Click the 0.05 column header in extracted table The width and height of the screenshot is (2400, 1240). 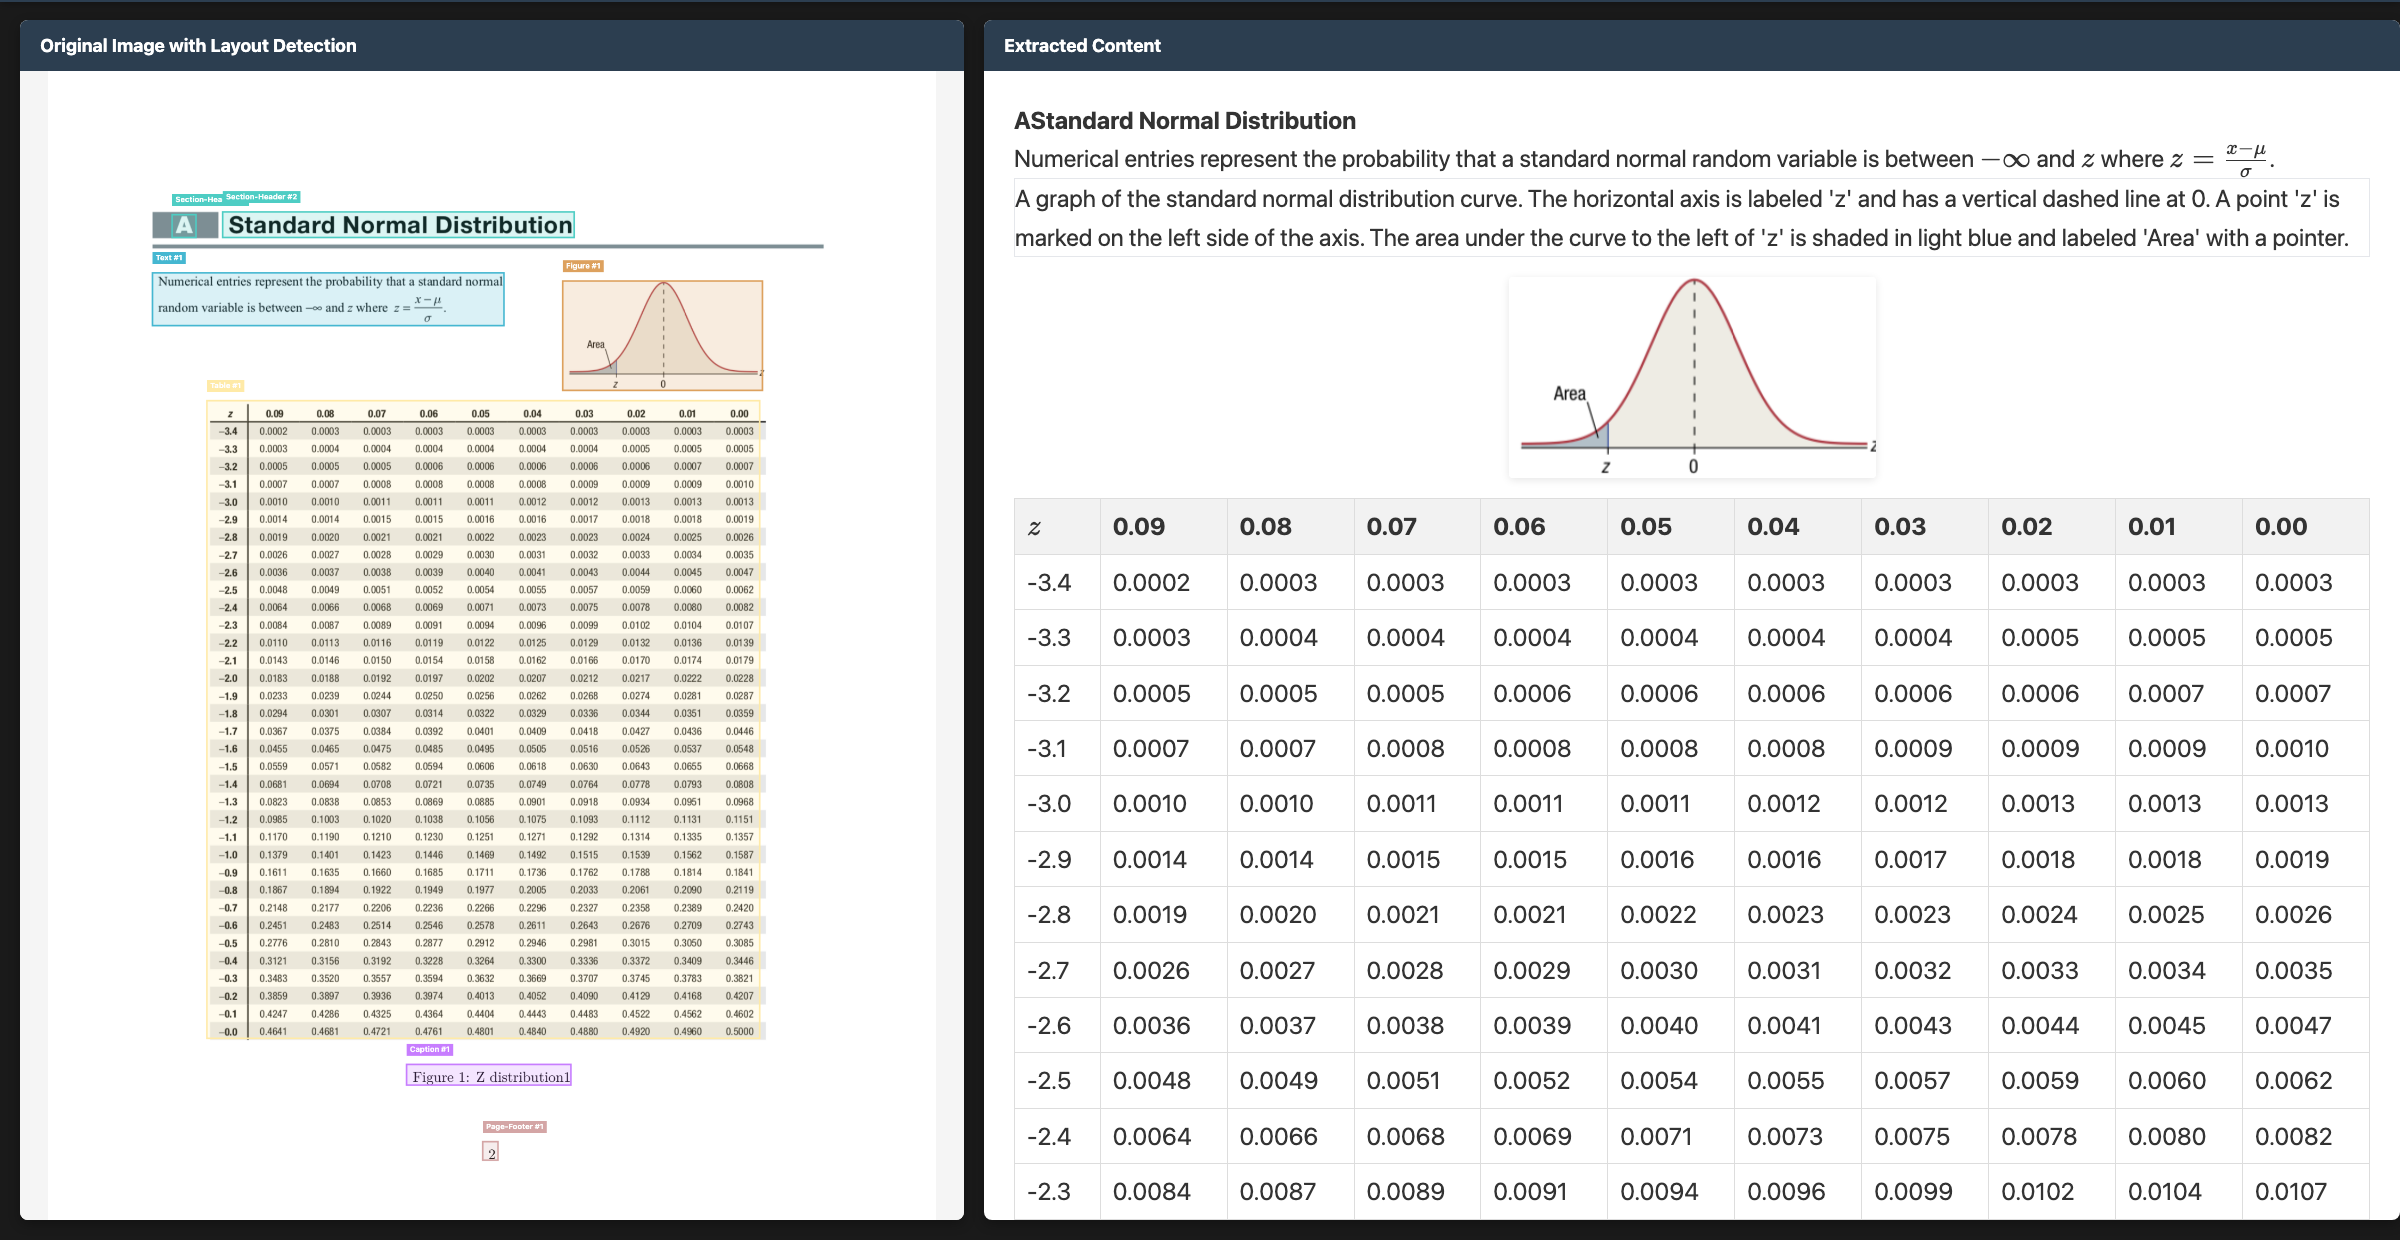pyautogui.click(x=1645, y=527)
